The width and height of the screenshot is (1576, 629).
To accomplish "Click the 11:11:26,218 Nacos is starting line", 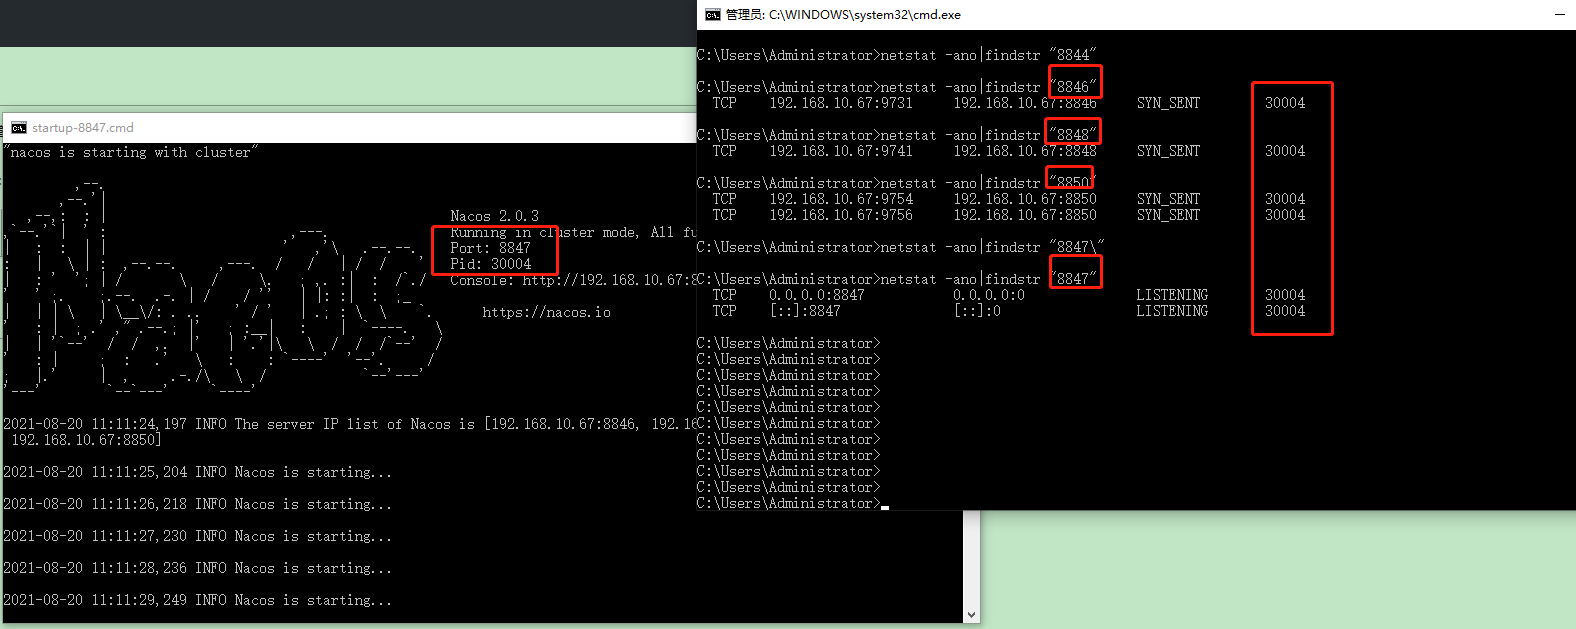I will coord(197,504).
